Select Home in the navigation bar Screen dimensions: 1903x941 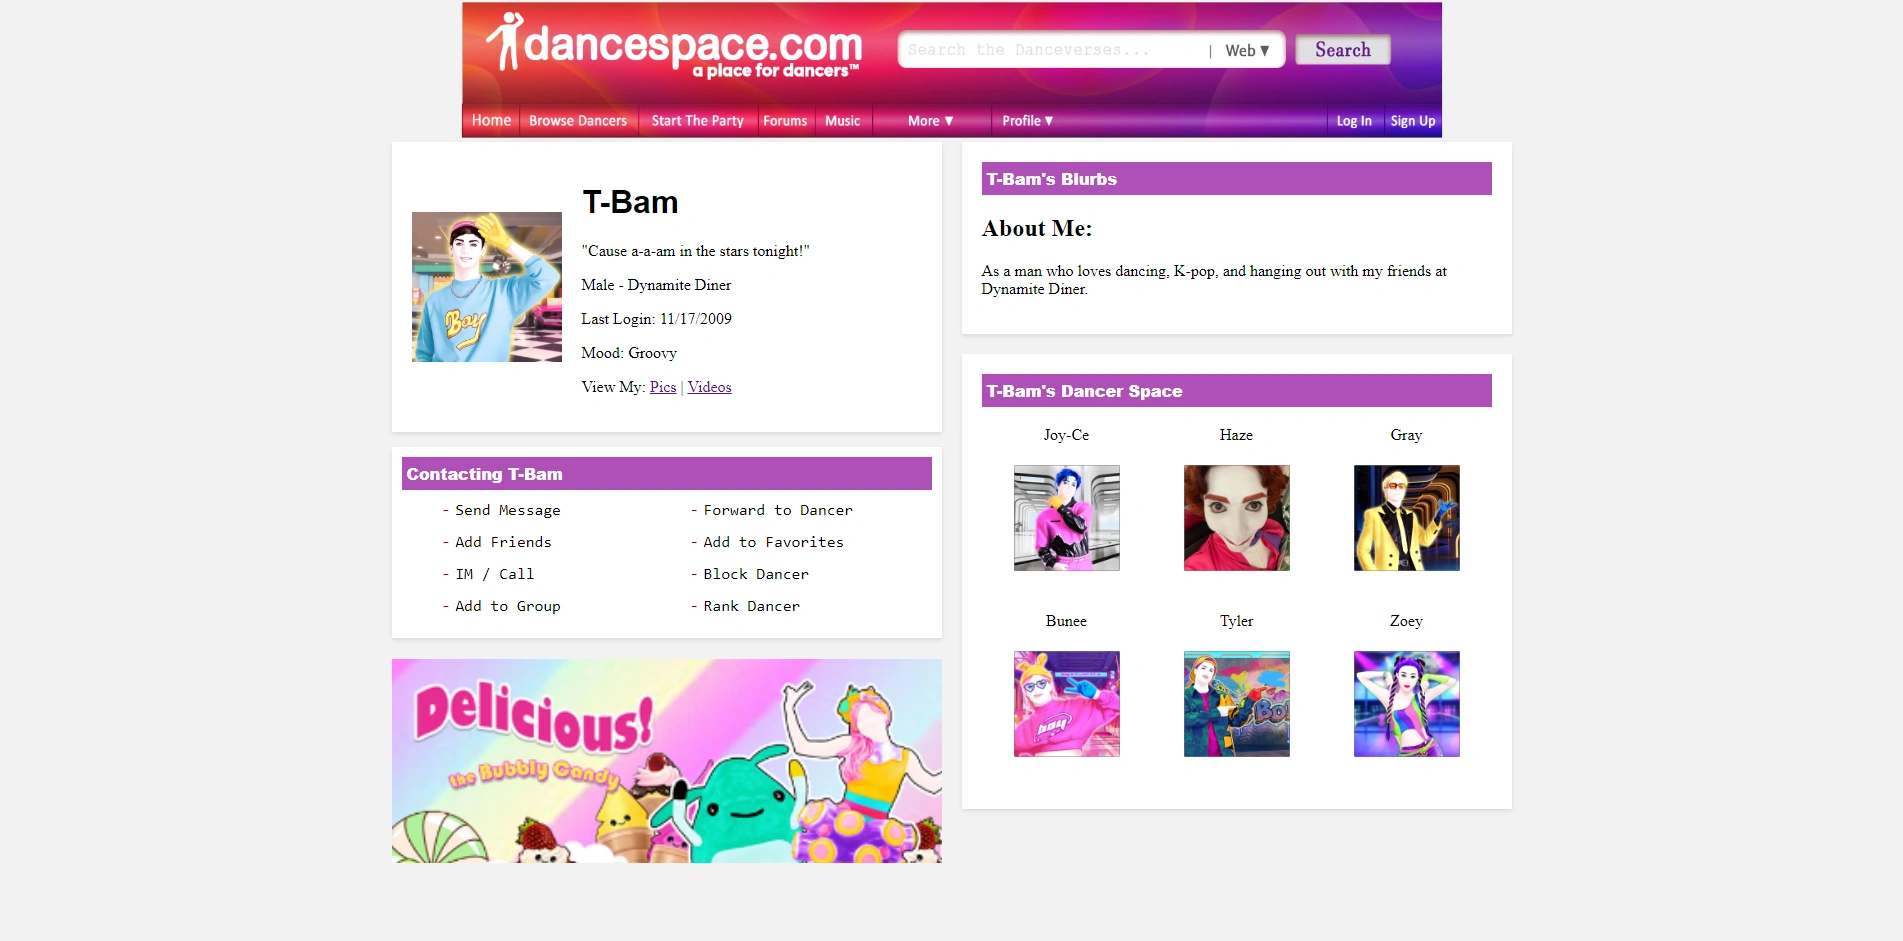tap(491, 120)
